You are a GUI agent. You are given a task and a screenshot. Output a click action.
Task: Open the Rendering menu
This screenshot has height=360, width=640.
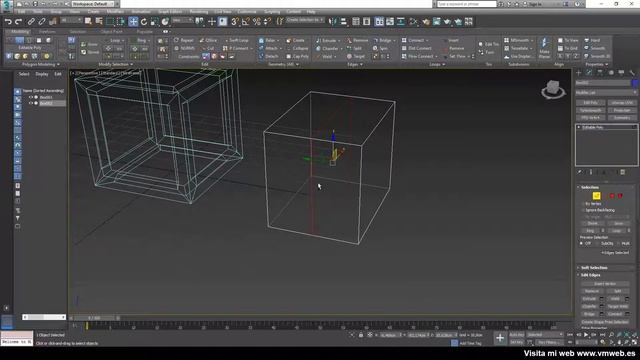click(198, 12)
